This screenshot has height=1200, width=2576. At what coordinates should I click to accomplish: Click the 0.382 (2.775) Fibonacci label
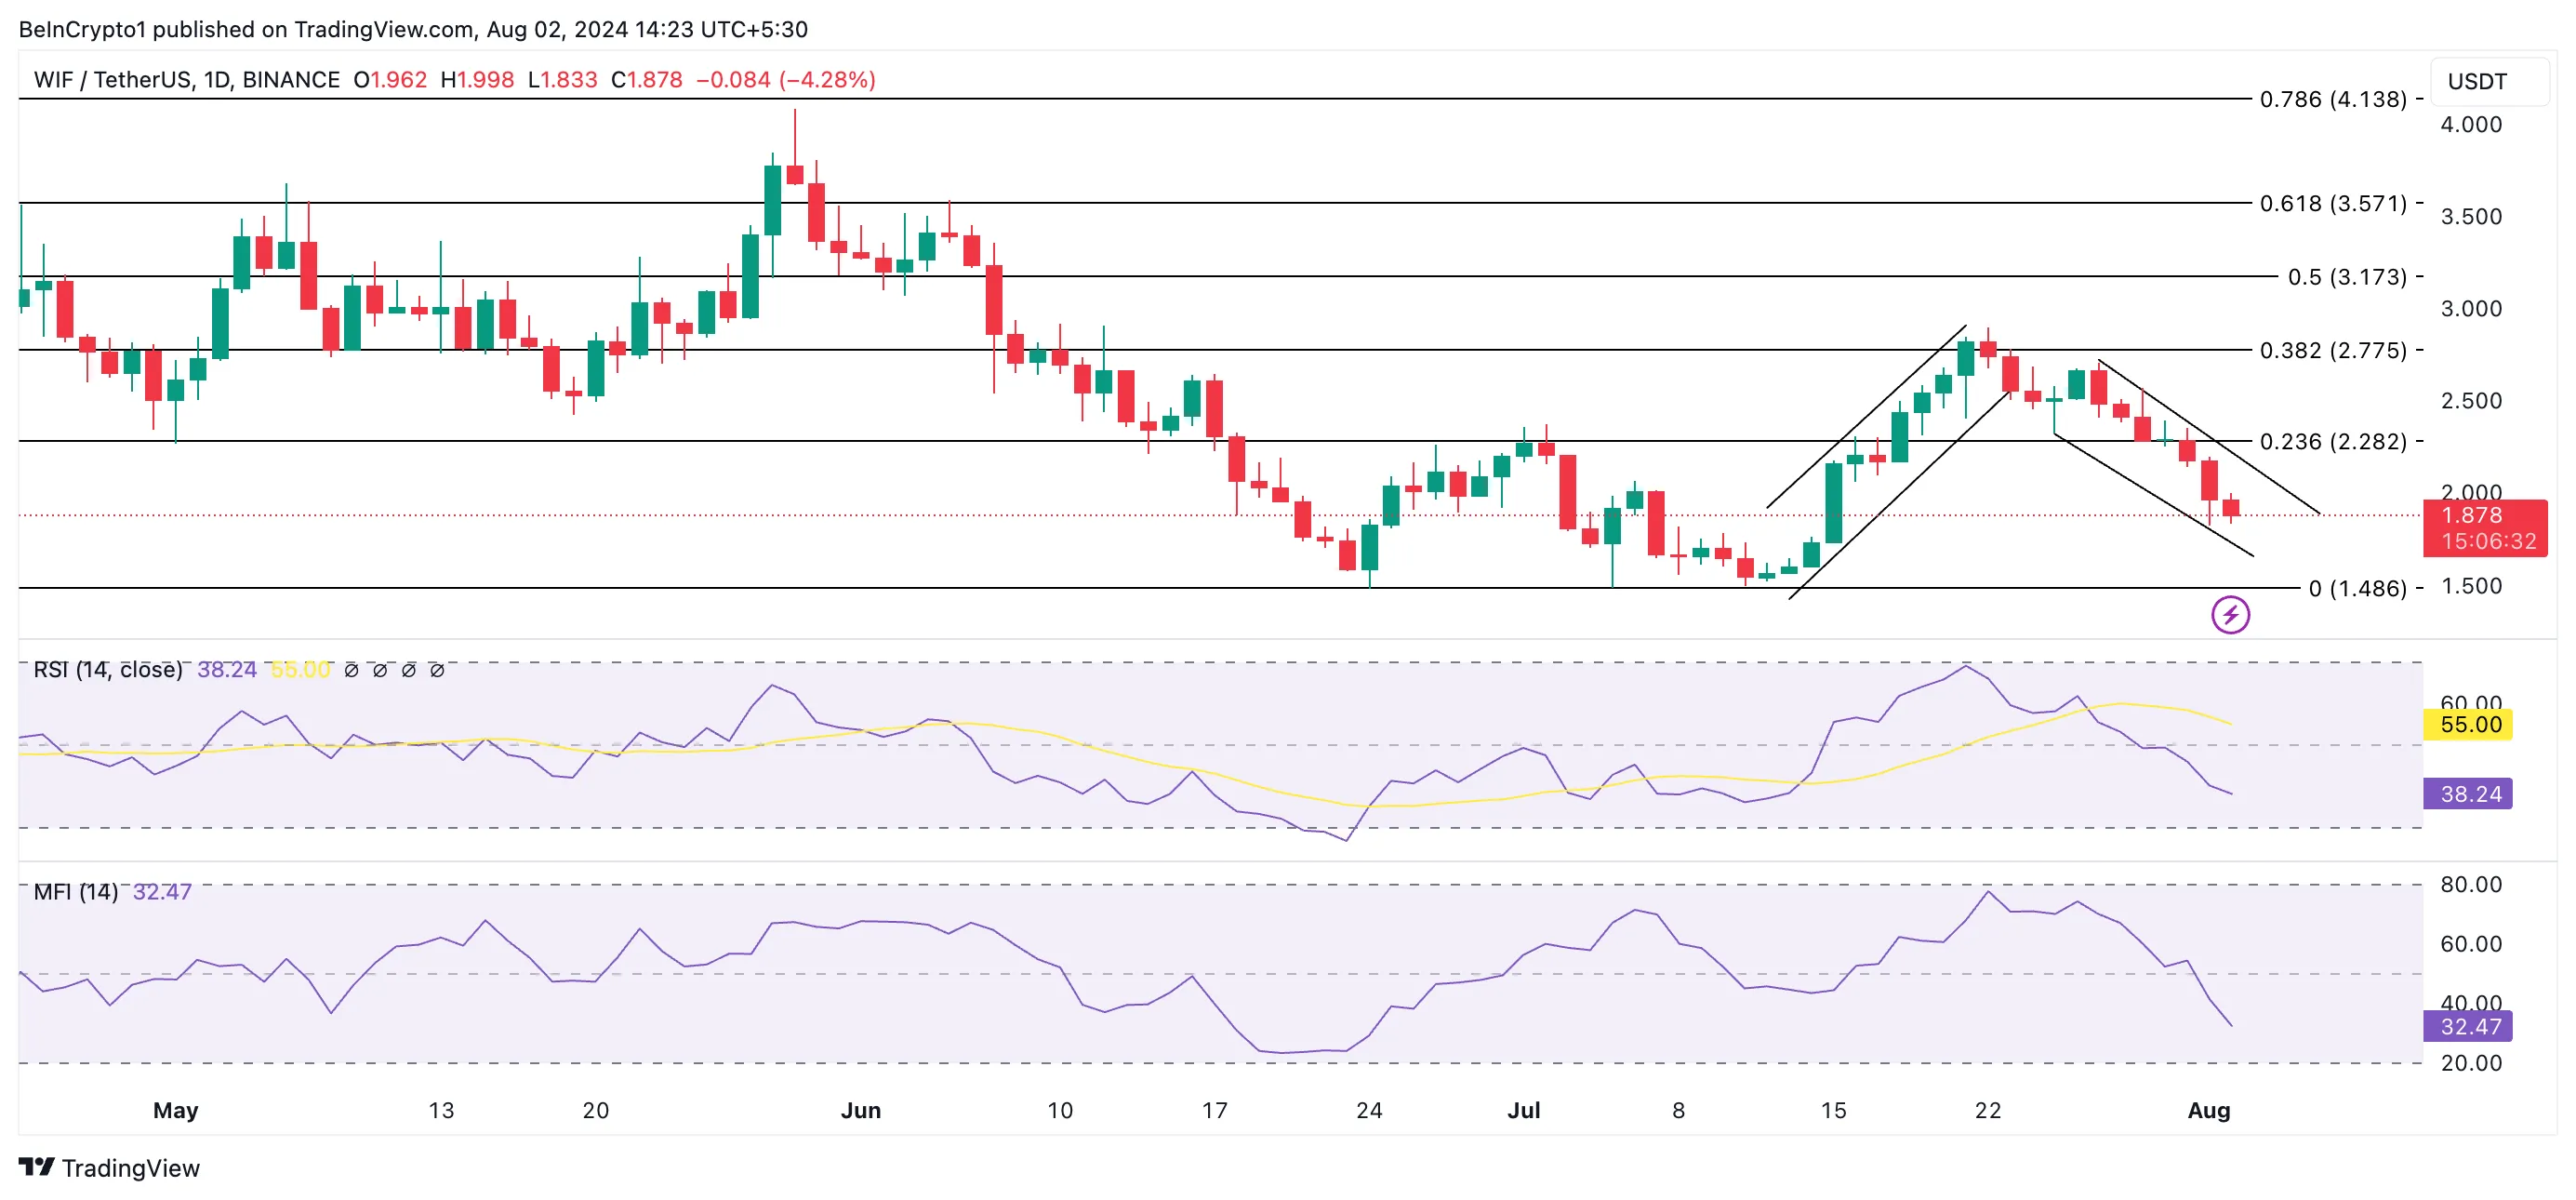pyautogui.click(x=2332, y=350)
